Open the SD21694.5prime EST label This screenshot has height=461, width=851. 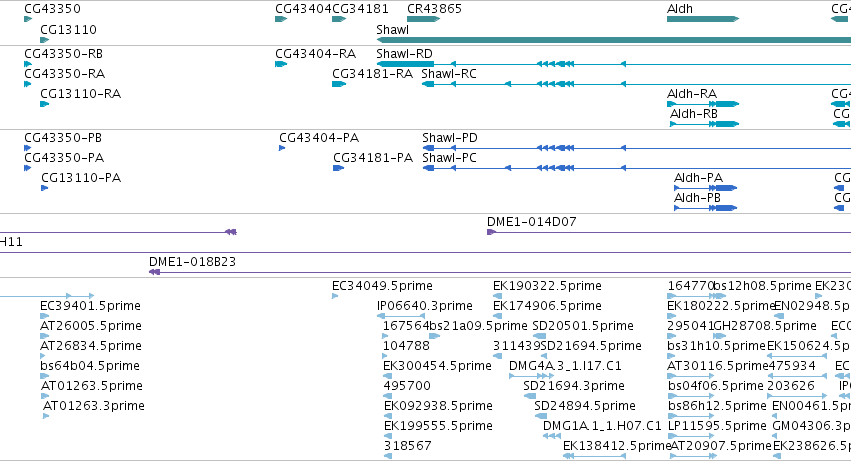[591, 346]
